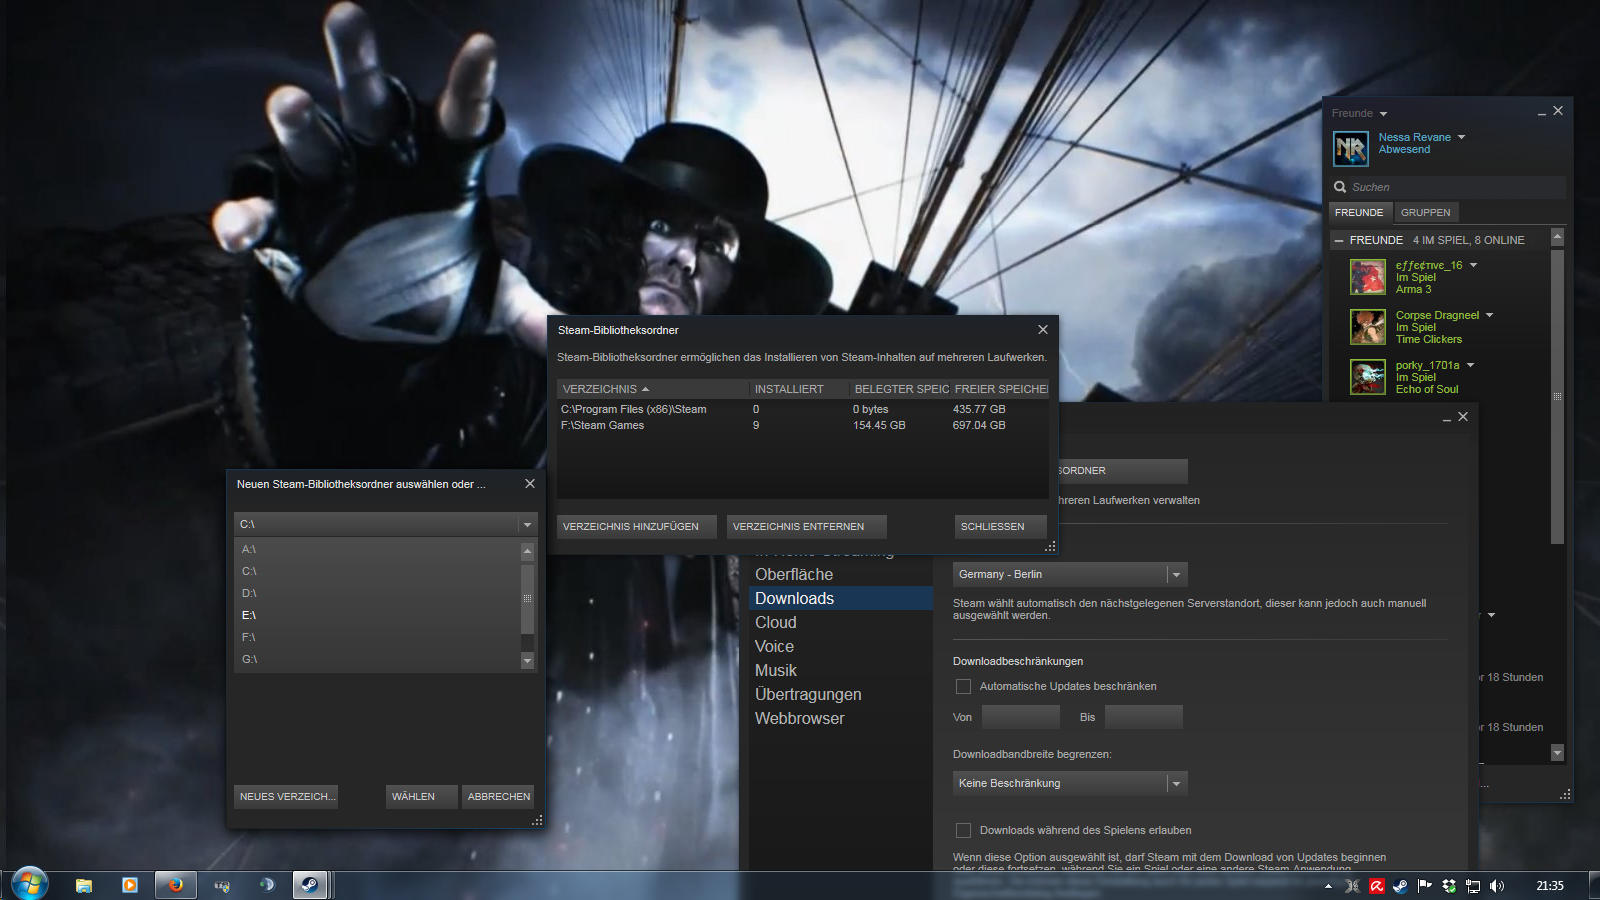Viewport: 1600px width, 900px height.
Task: Switch to the FREUNDE tab
Action: click(x=1359, y=212)
